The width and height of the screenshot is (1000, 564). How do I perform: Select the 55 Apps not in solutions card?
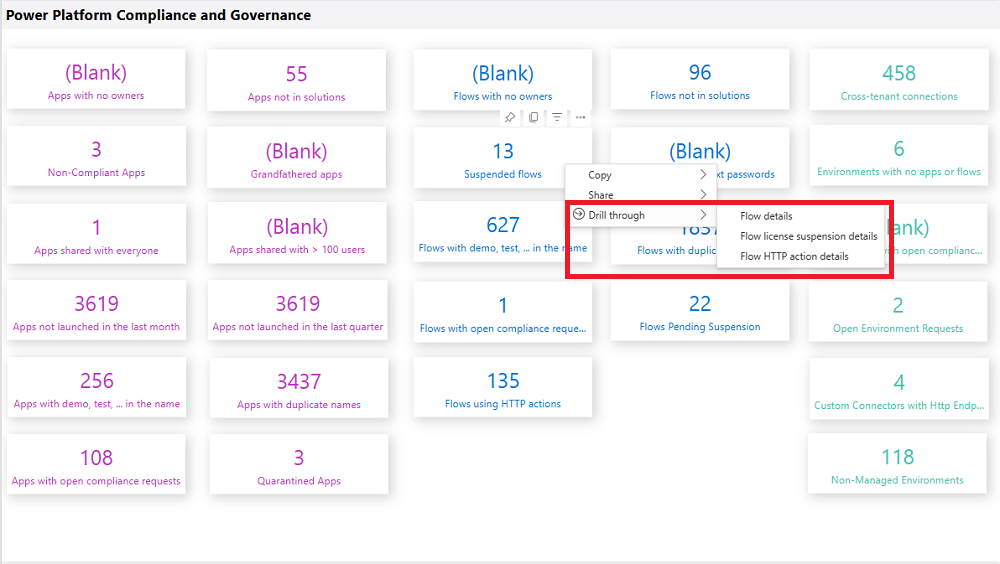(297, 80)
